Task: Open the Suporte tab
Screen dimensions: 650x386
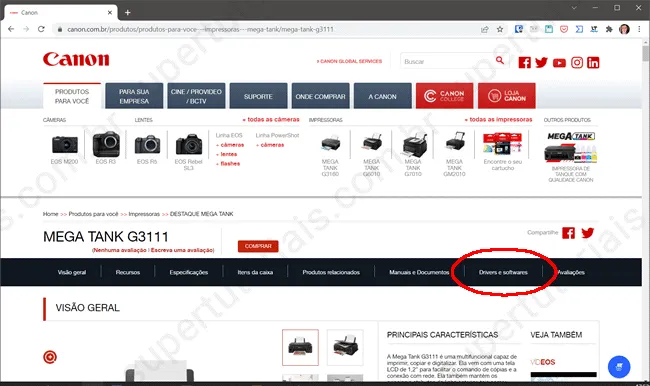Action: click(x=258, y=96)
